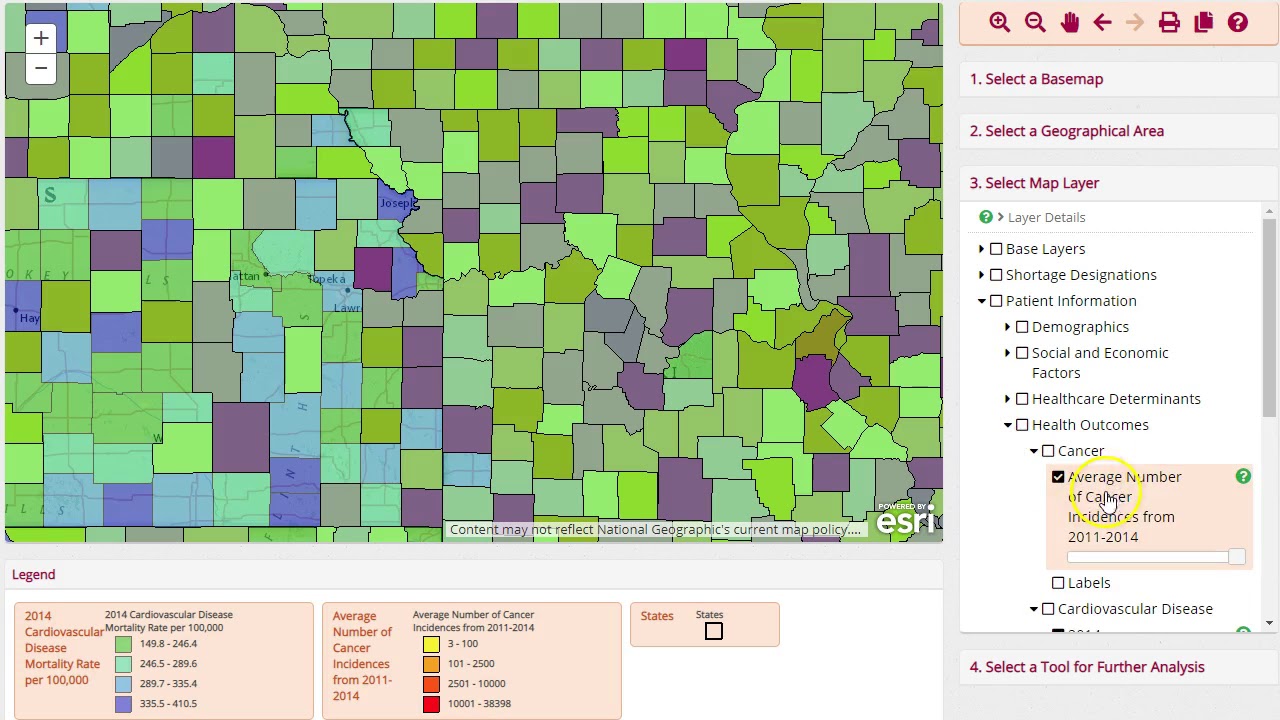Click green 149.8 - 246.4 legend swatch
Image resolution: width=1280 pixels, height=720 pixels.
point(123,644)
